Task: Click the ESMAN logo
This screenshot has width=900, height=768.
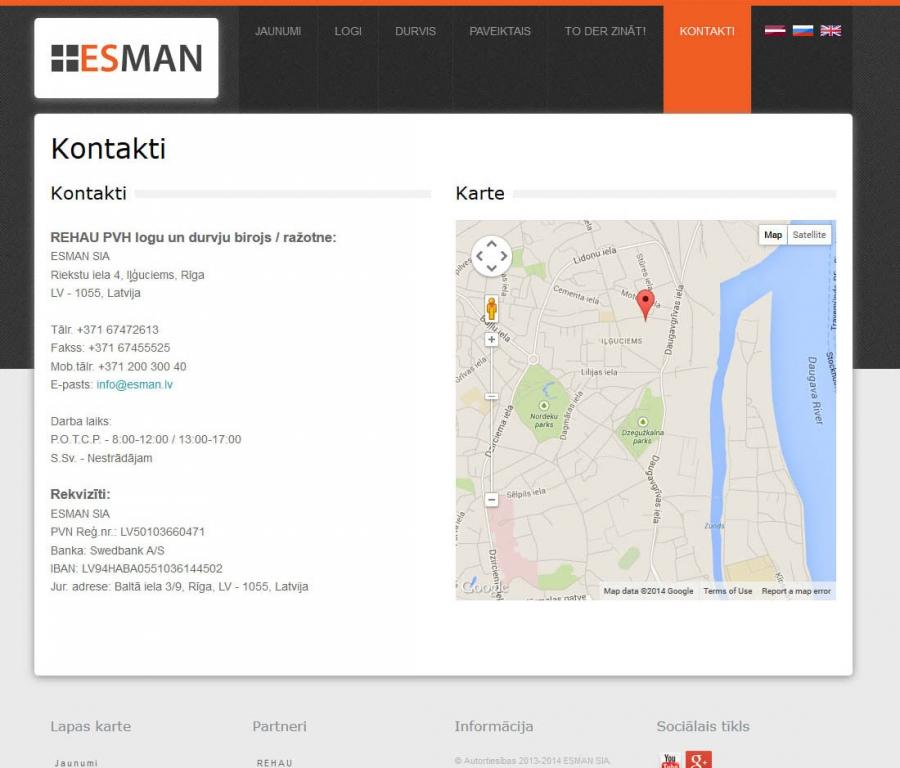Action: pyautogui.click(x=126, y=58)
